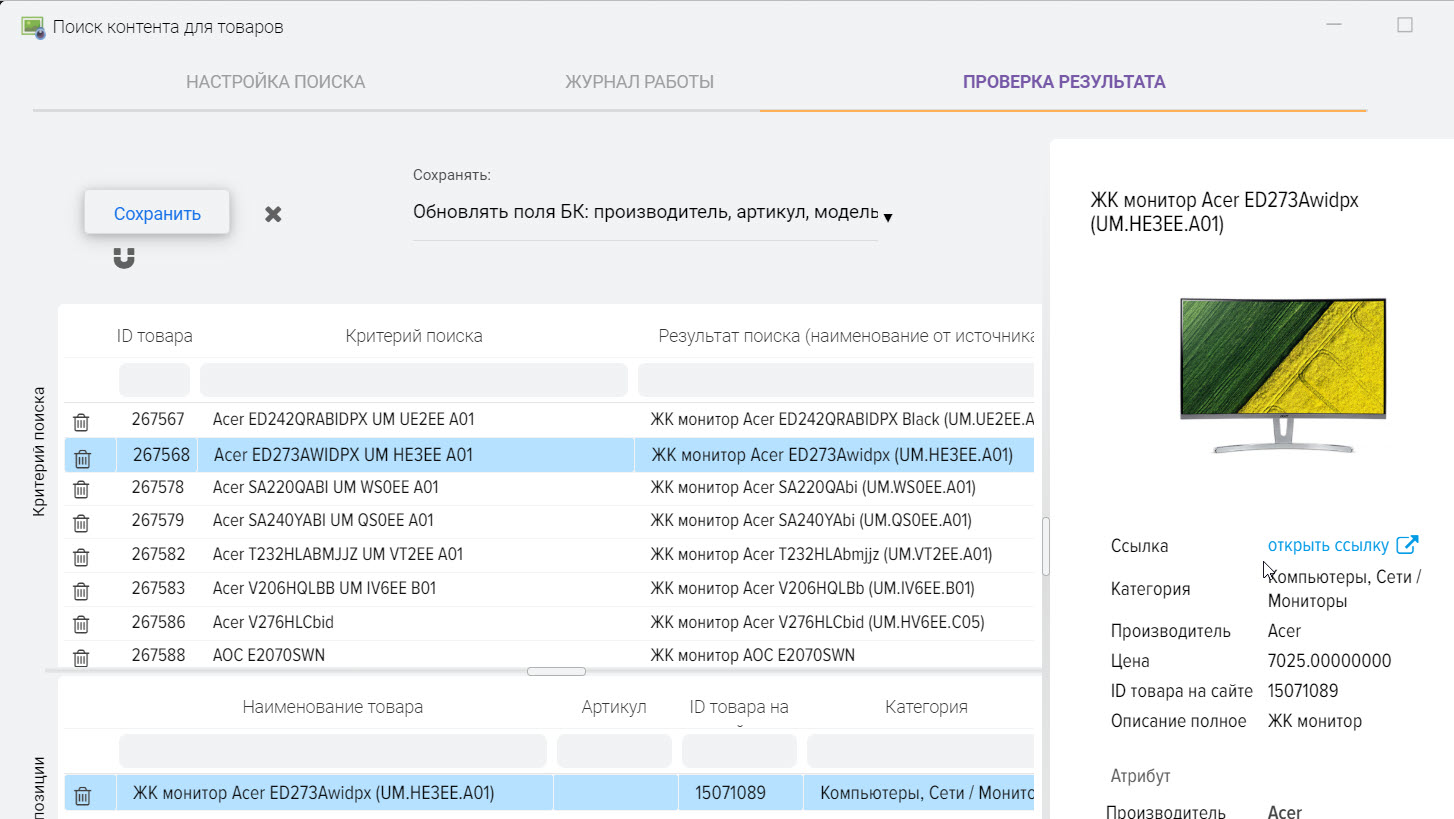Click Наименование товара column header
This screenshot has height=819, width=1454.
point(333,707)
